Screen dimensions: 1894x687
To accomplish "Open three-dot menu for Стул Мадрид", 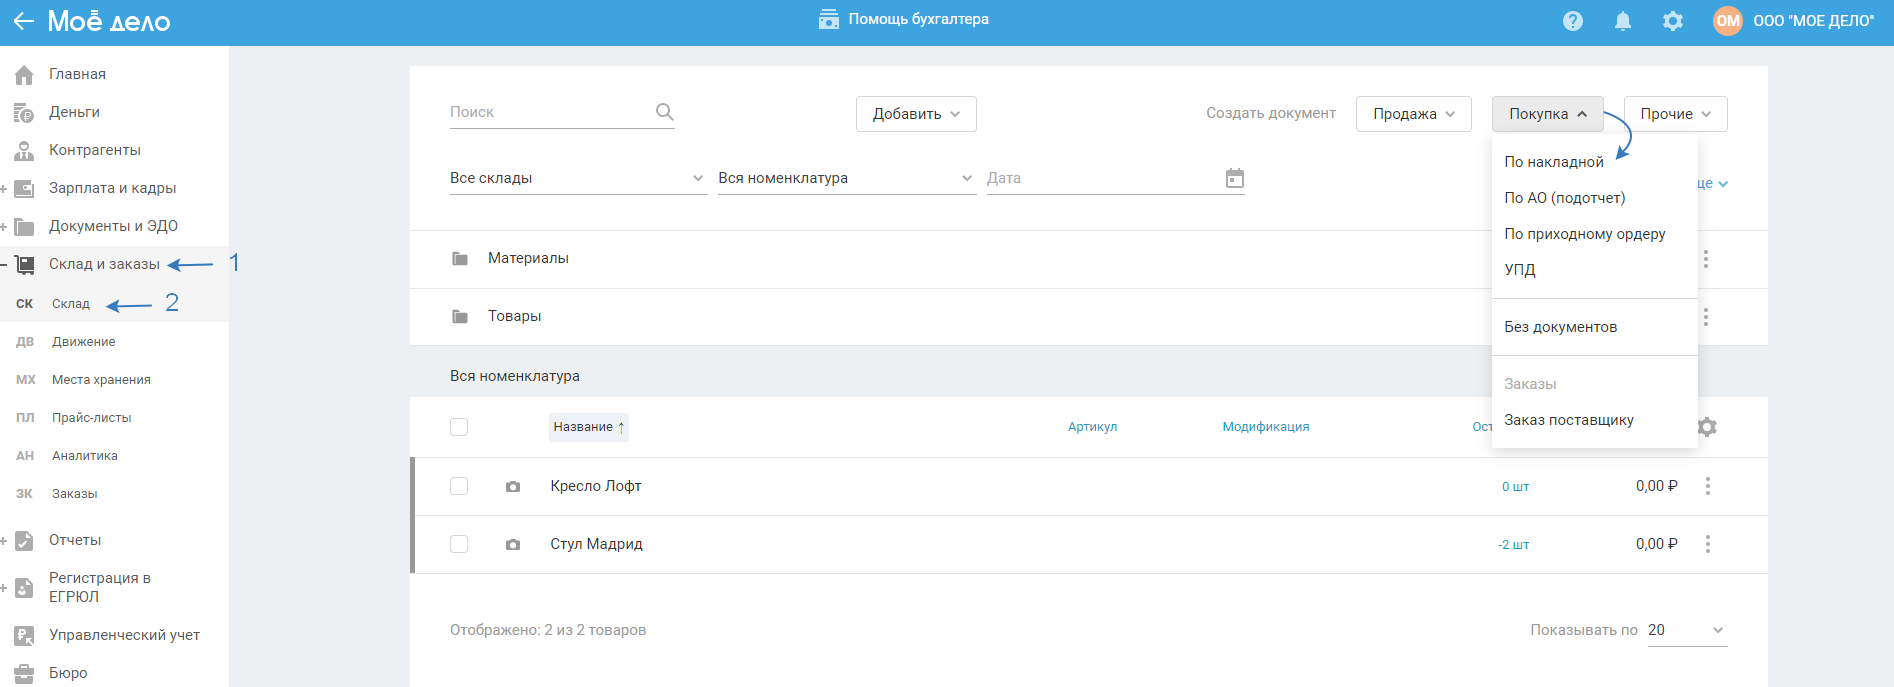I will tap(1708, 544).
